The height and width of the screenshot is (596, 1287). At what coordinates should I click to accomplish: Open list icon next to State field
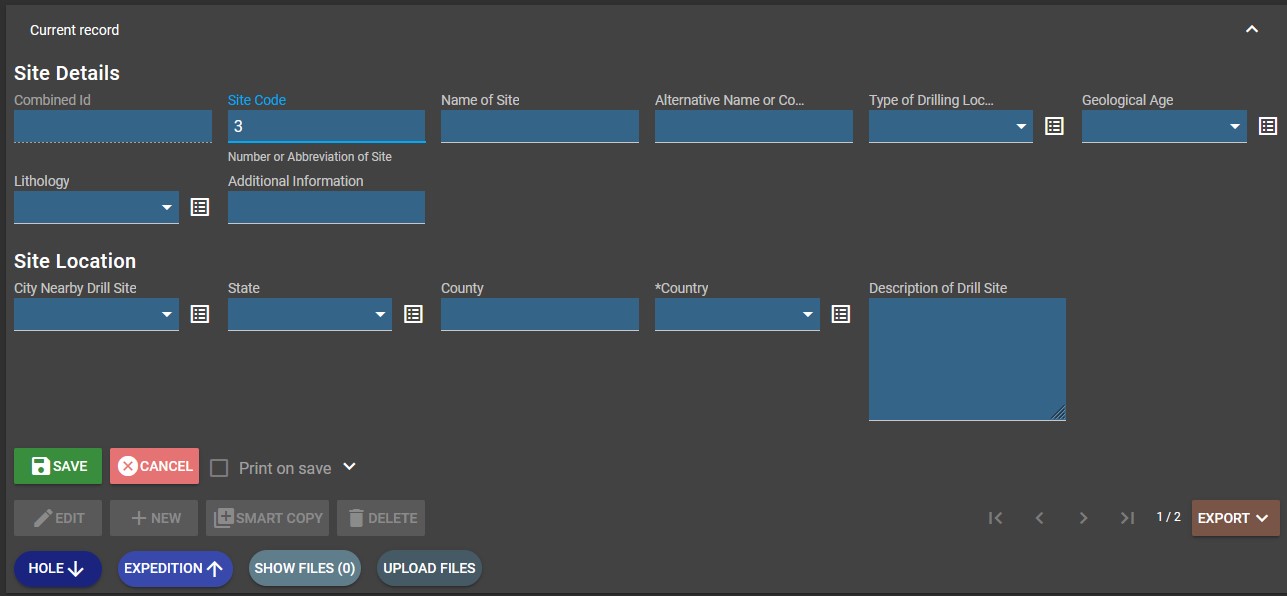point(413,314)
